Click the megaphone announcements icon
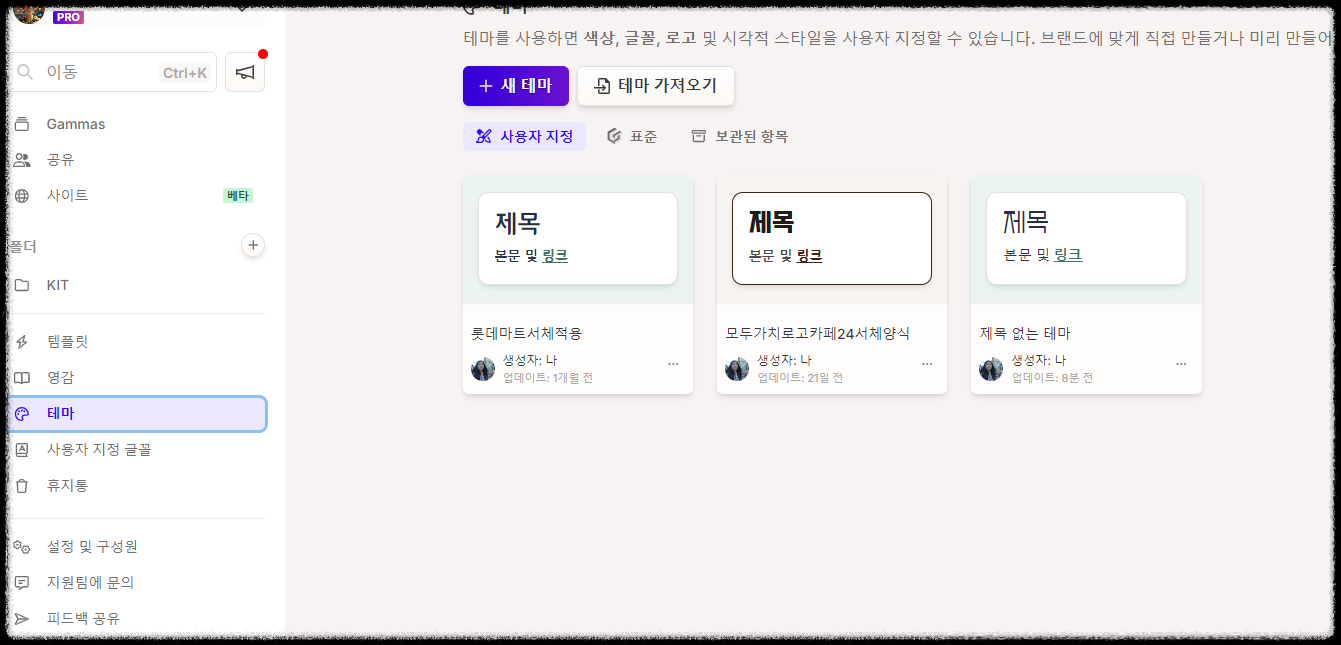This screenshot has width=1341, height=645. tap(245, 70)
